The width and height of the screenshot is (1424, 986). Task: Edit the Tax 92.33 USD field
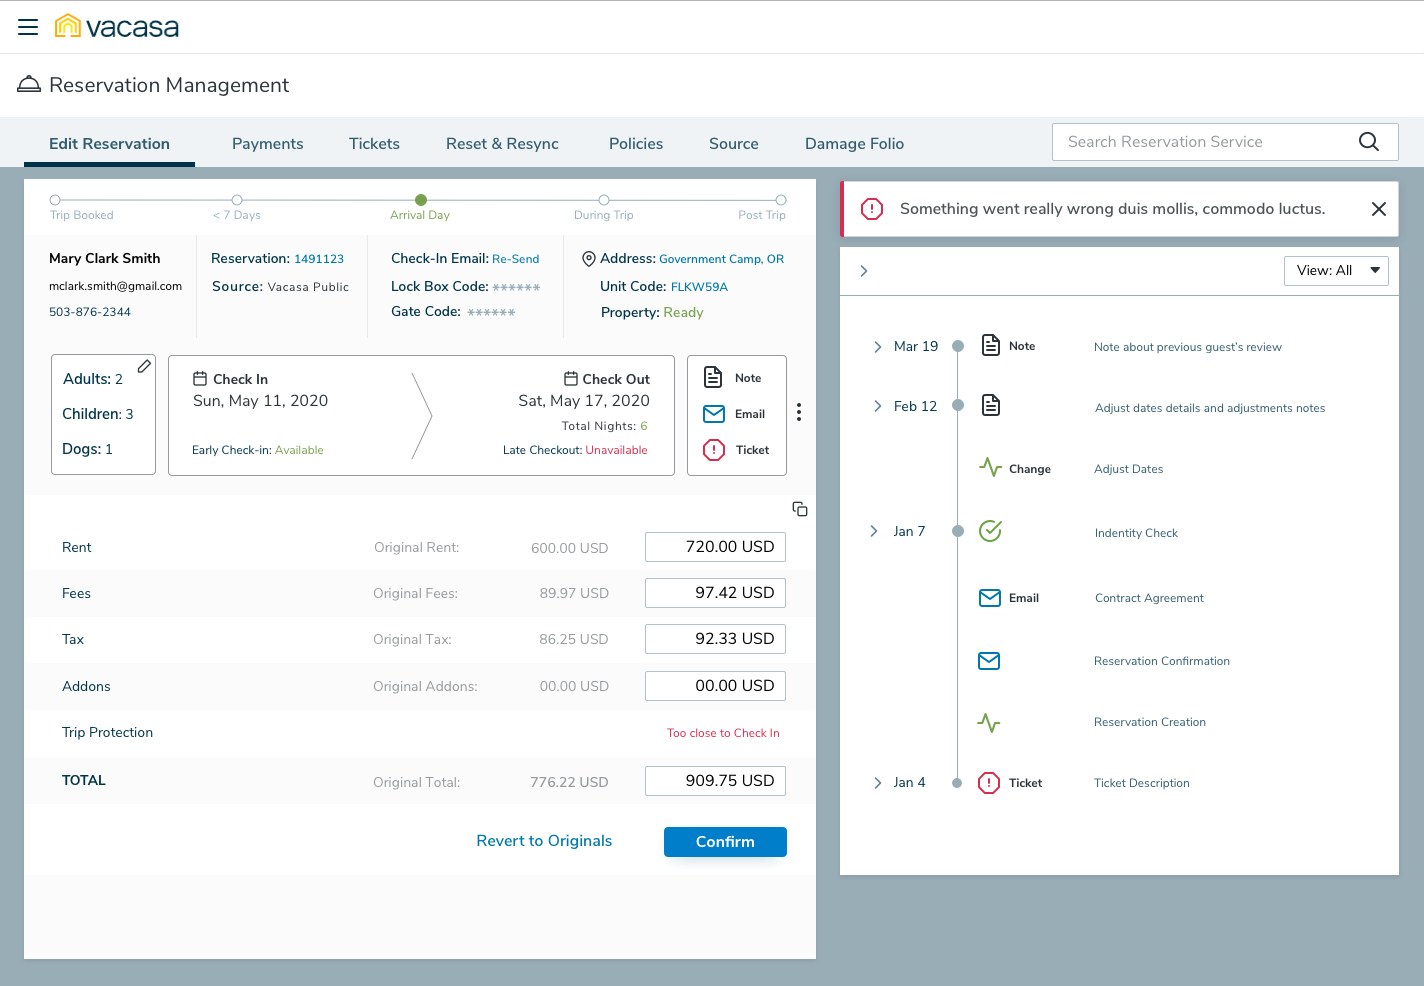click(715, 639)
